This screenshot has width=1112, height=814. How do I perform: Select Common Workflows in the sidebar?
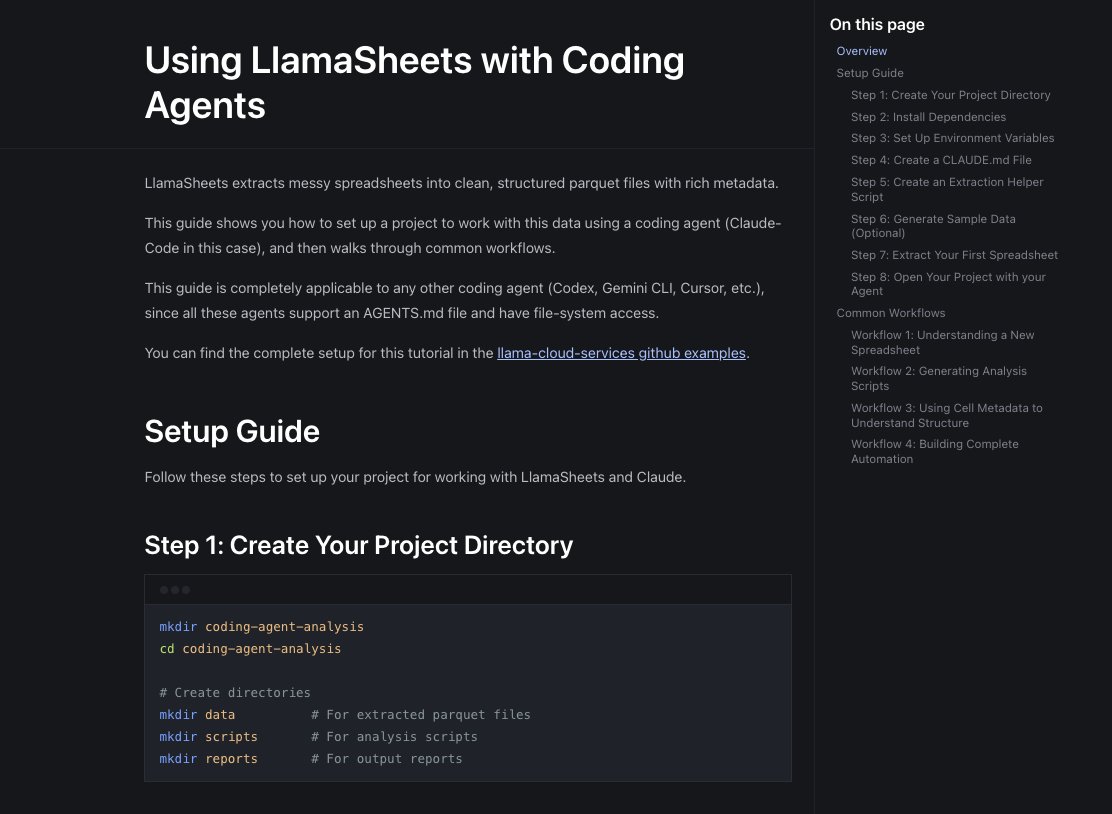[890, 313]
